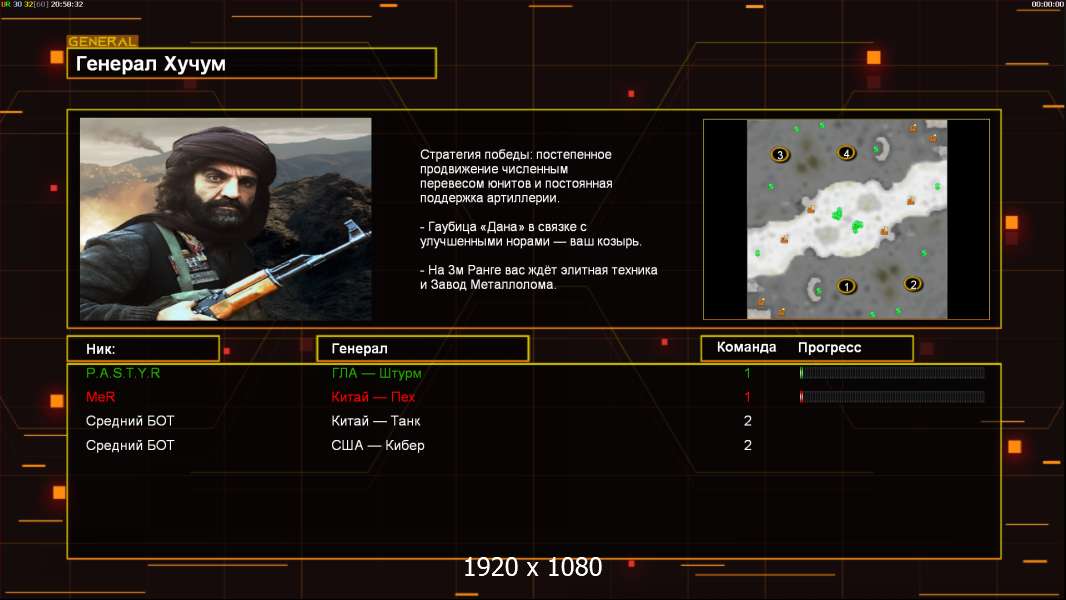Click the Китай — Пех general entry
The height and width of the screenshot is (600, 1066).
tap(373, 397)
